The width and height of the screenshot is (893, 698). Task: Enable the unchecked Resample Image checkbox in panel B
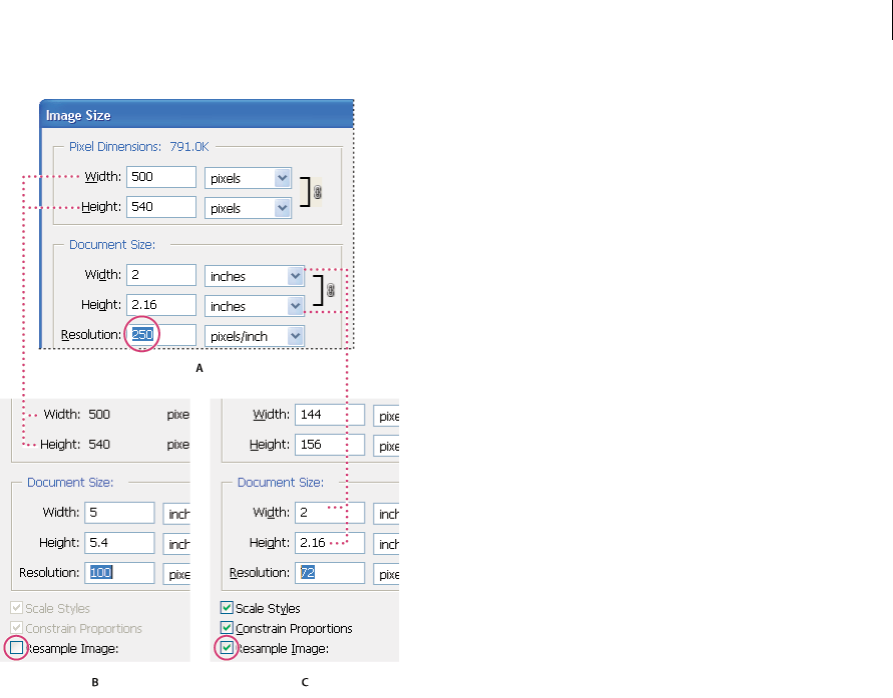pos(17,648)
